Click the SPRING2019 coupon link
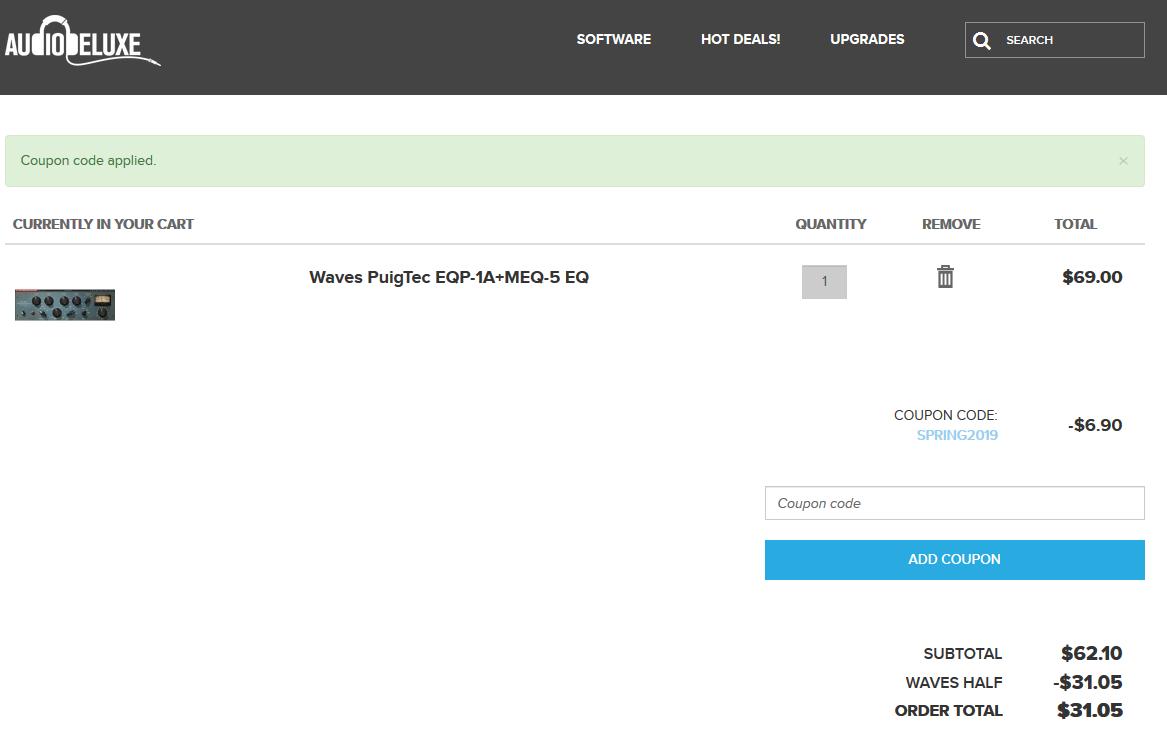The width and height of the screenshot is (1167, 754). 957,435
